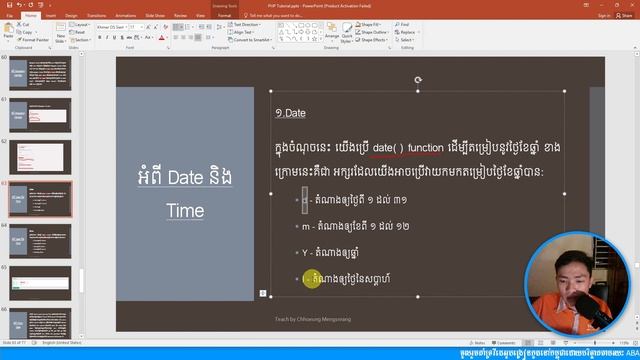Toggle the Notes pane in status bar

coord(477,343)
